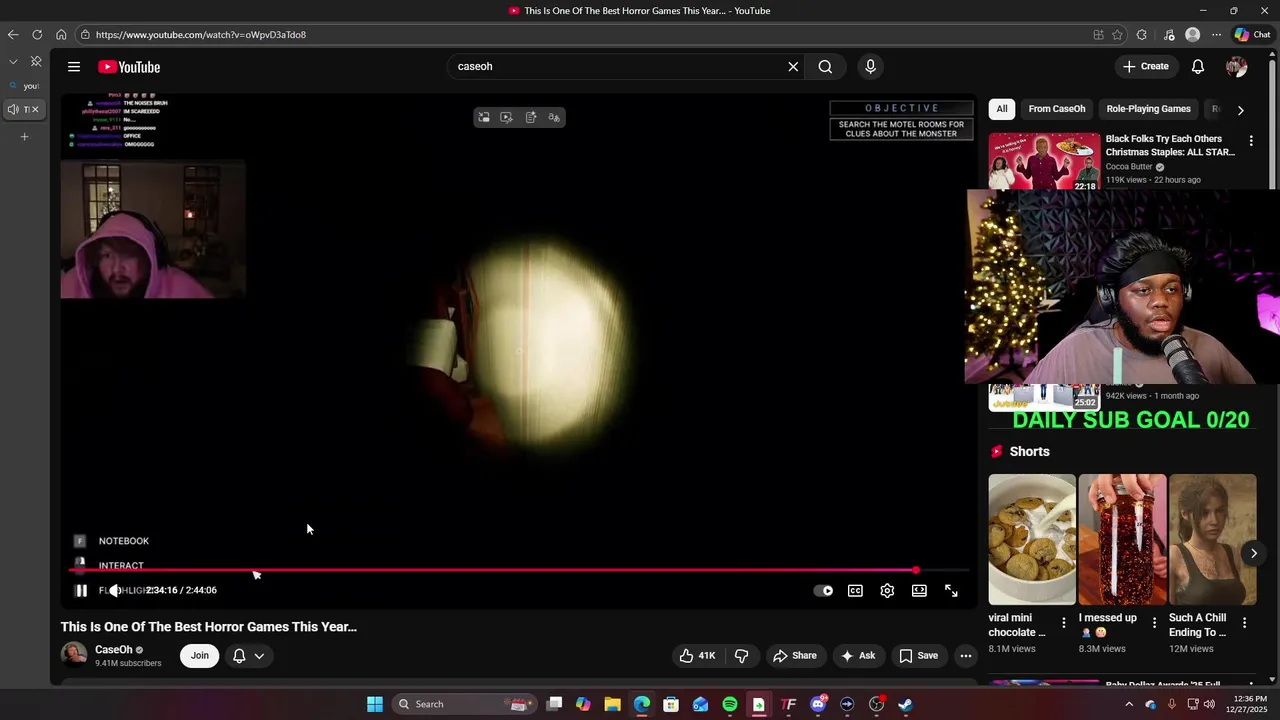Screen dimensions: 1280x720
Task: Click the screen-capture icon in the video toolbar
Action: 484,118
